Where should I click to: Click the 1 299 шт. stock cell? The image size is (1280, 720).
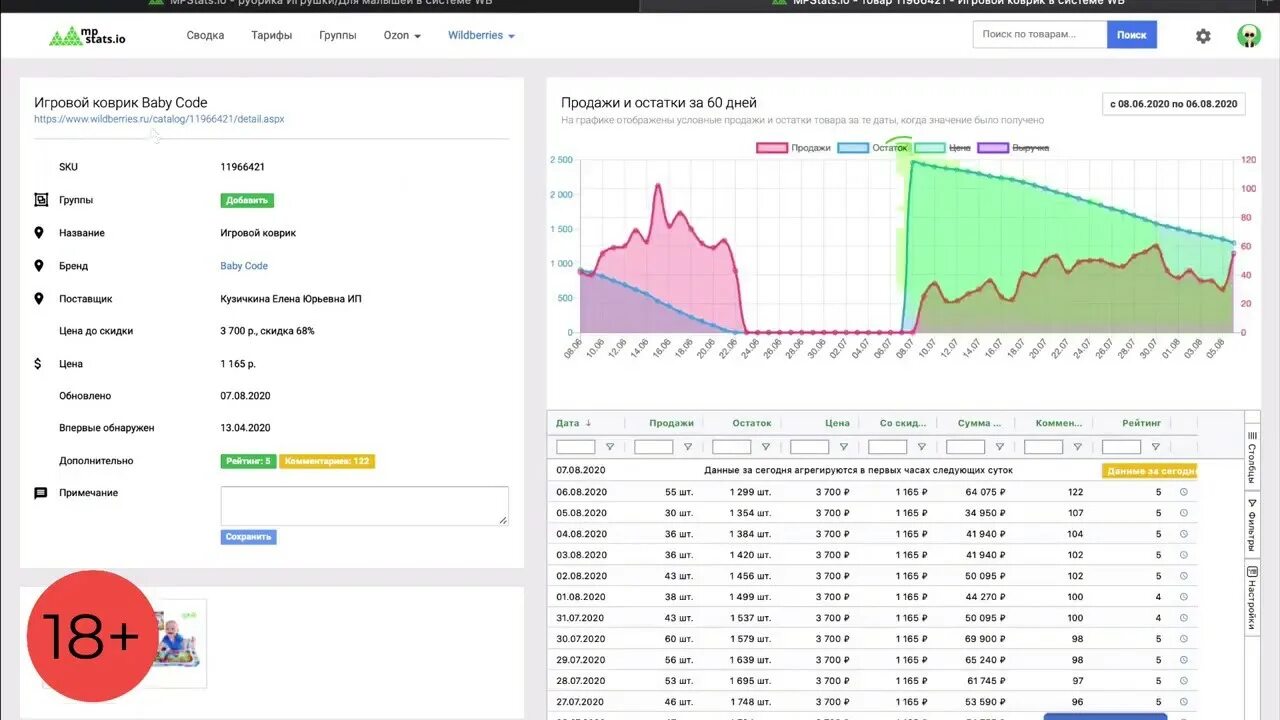pos(750,492)
